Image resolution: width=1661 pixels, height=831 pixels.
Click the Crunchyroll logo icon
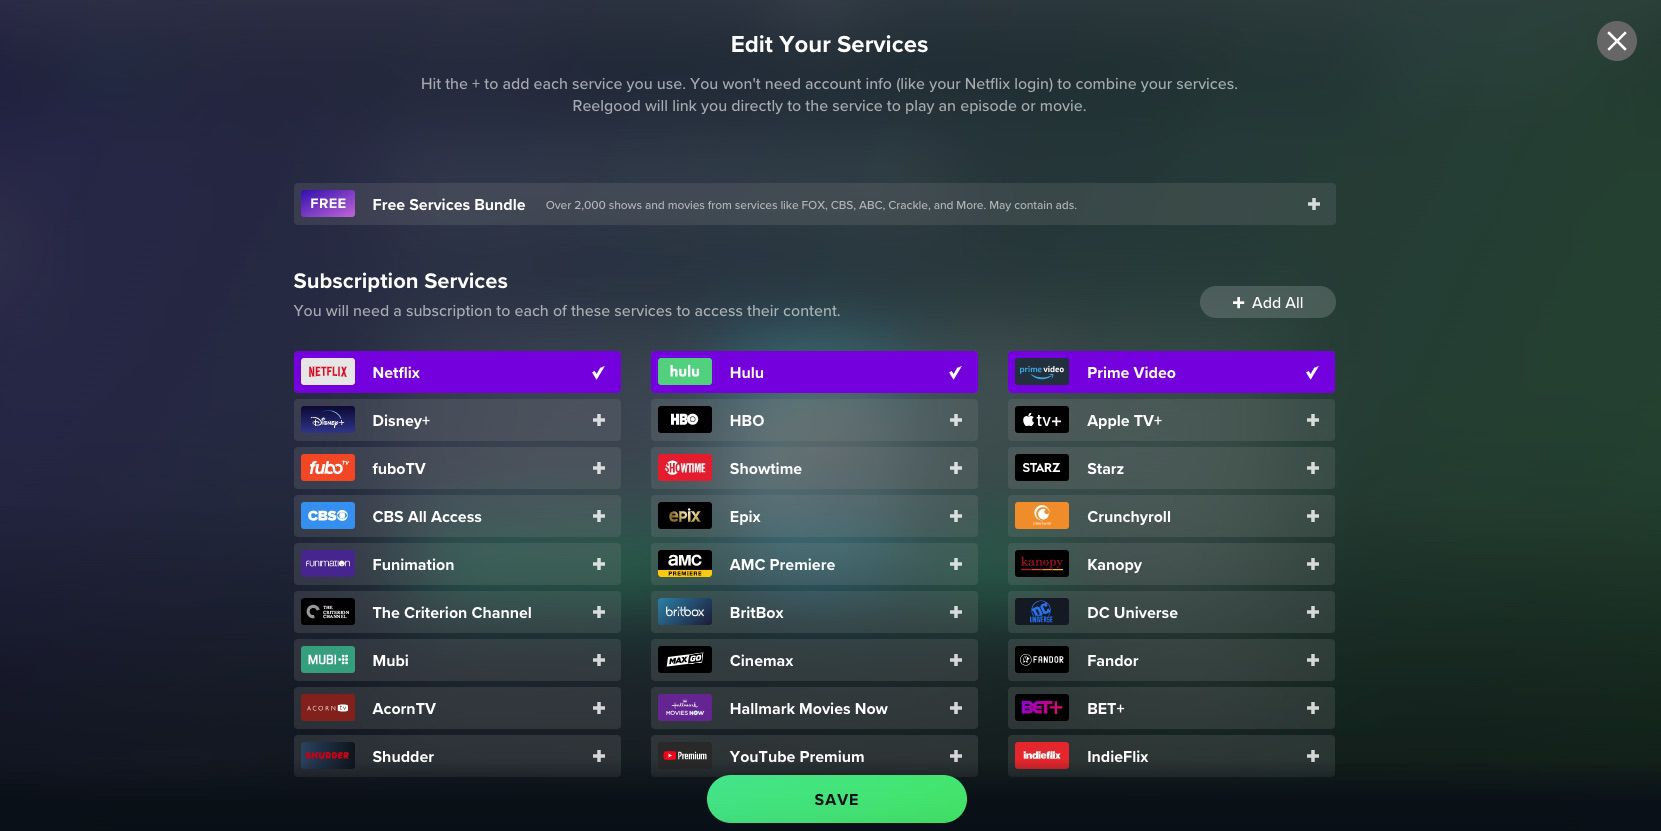click(x=1042, y=516)
